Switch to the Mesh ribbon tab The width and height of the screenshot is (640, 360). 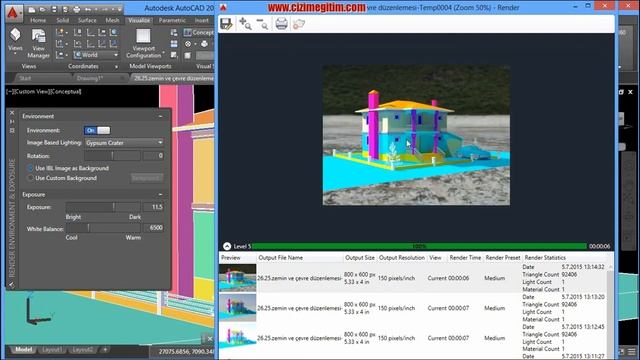pyautogui.click(x=112, y=20)
